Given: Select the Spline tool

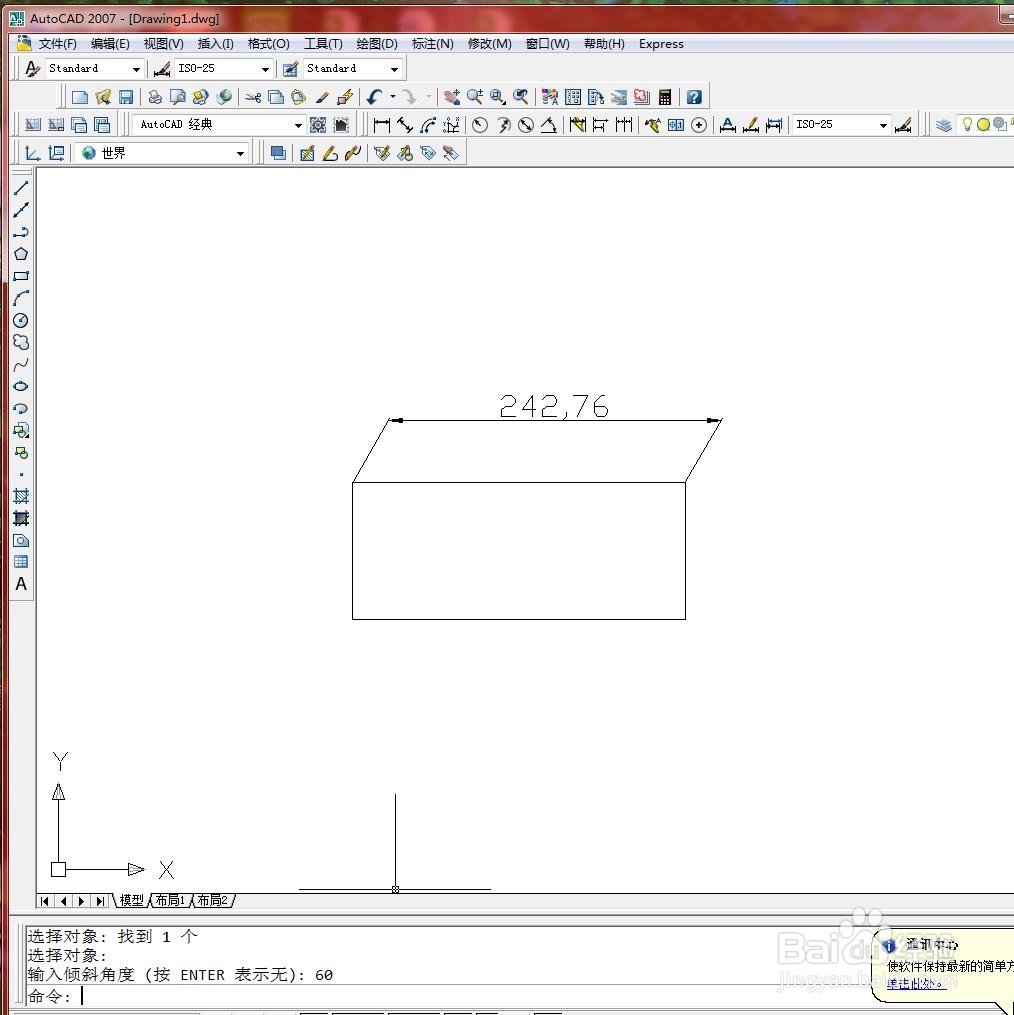Looking at the screenshot, I should point(21,364).
